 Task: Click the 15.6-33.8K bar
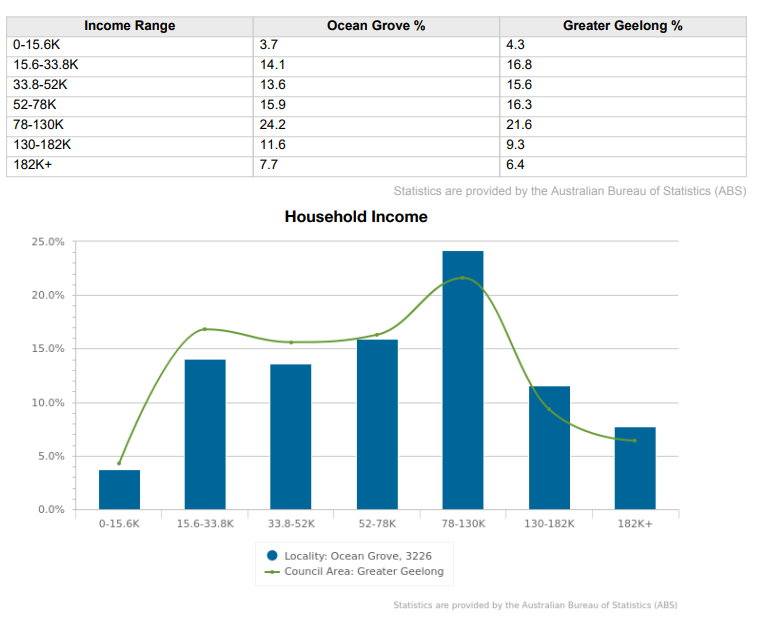205,434
